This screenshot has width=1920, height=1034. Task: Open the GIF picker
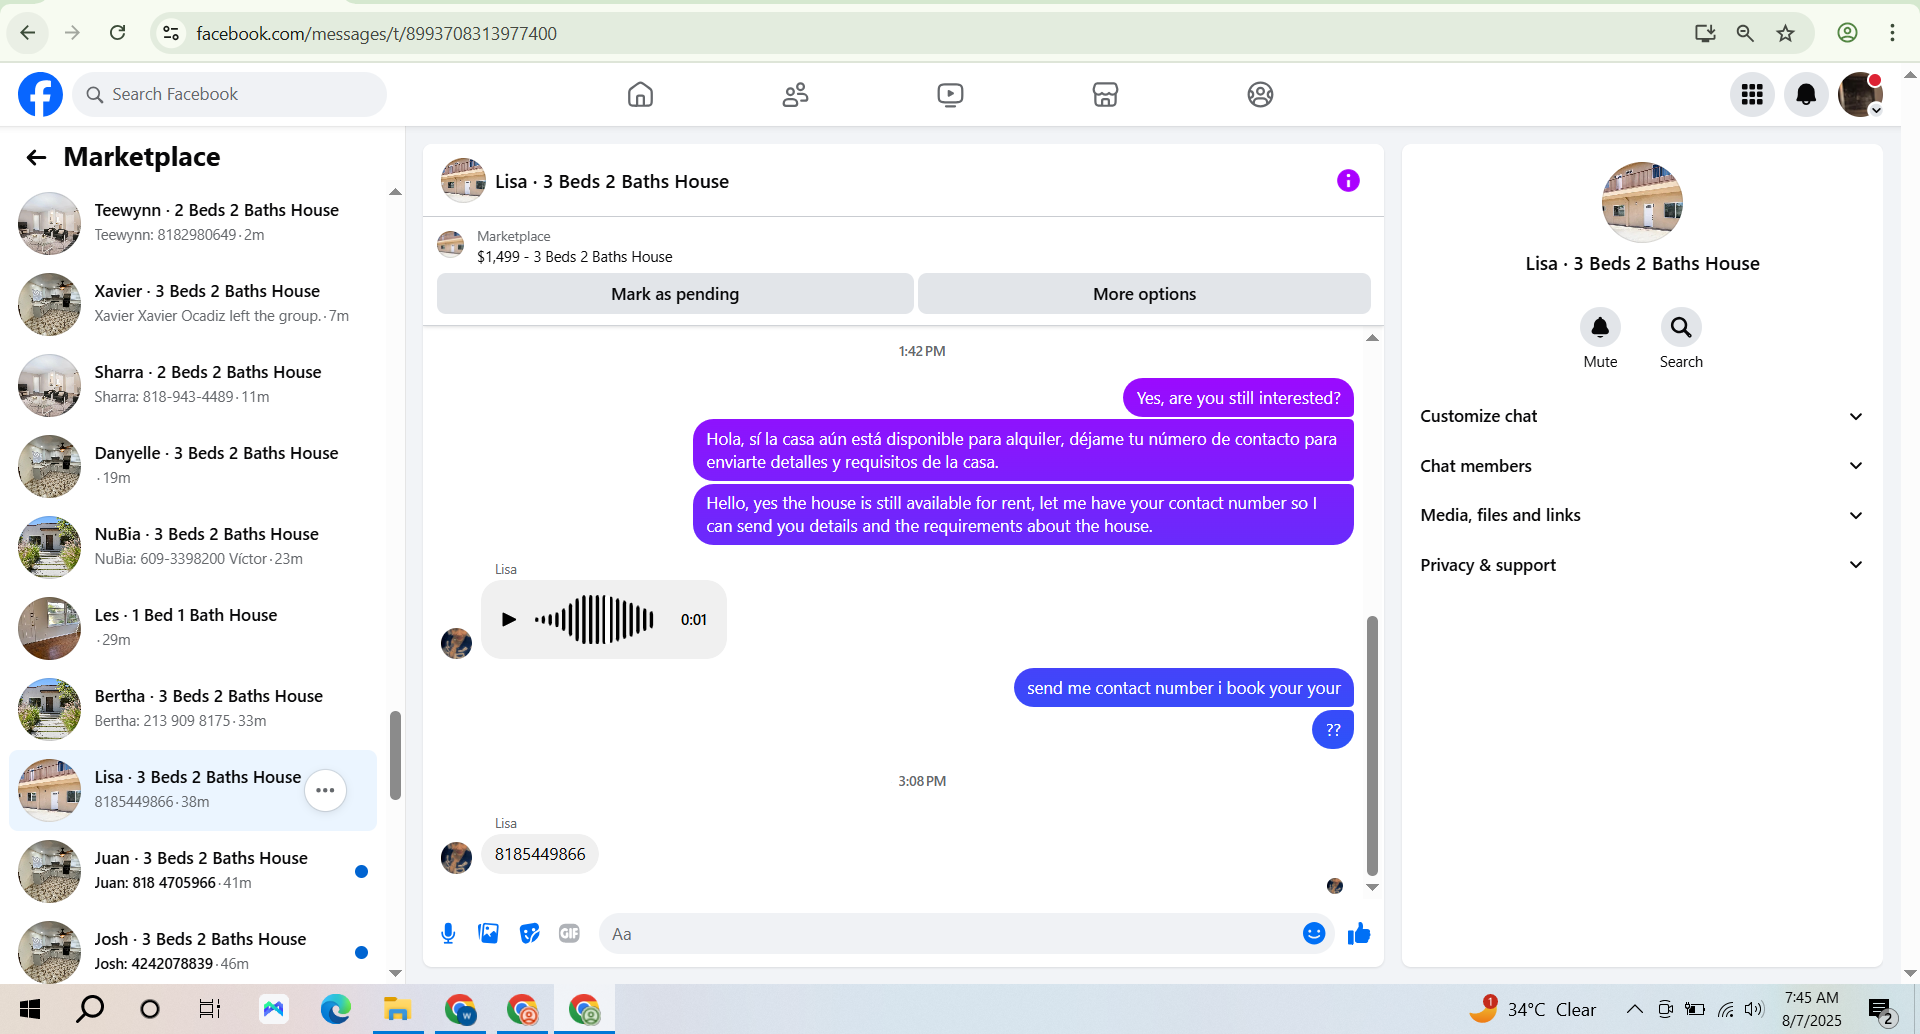(x=569, y=934)
